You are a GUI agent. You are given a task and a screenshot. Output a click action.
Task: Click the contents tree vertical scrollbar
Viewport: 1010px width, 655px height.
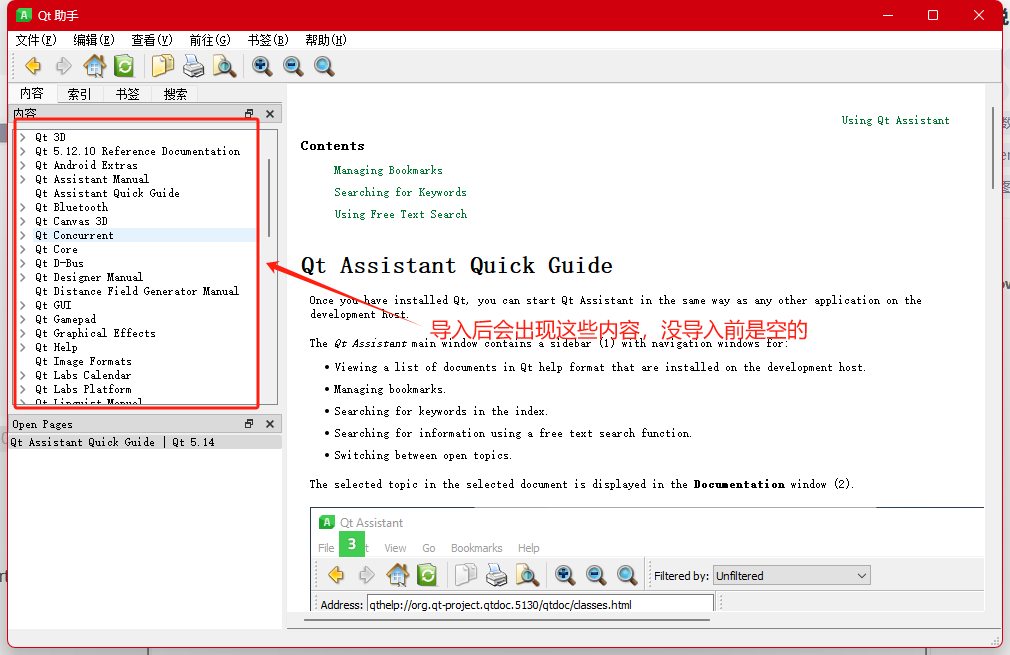coord(269,198)
